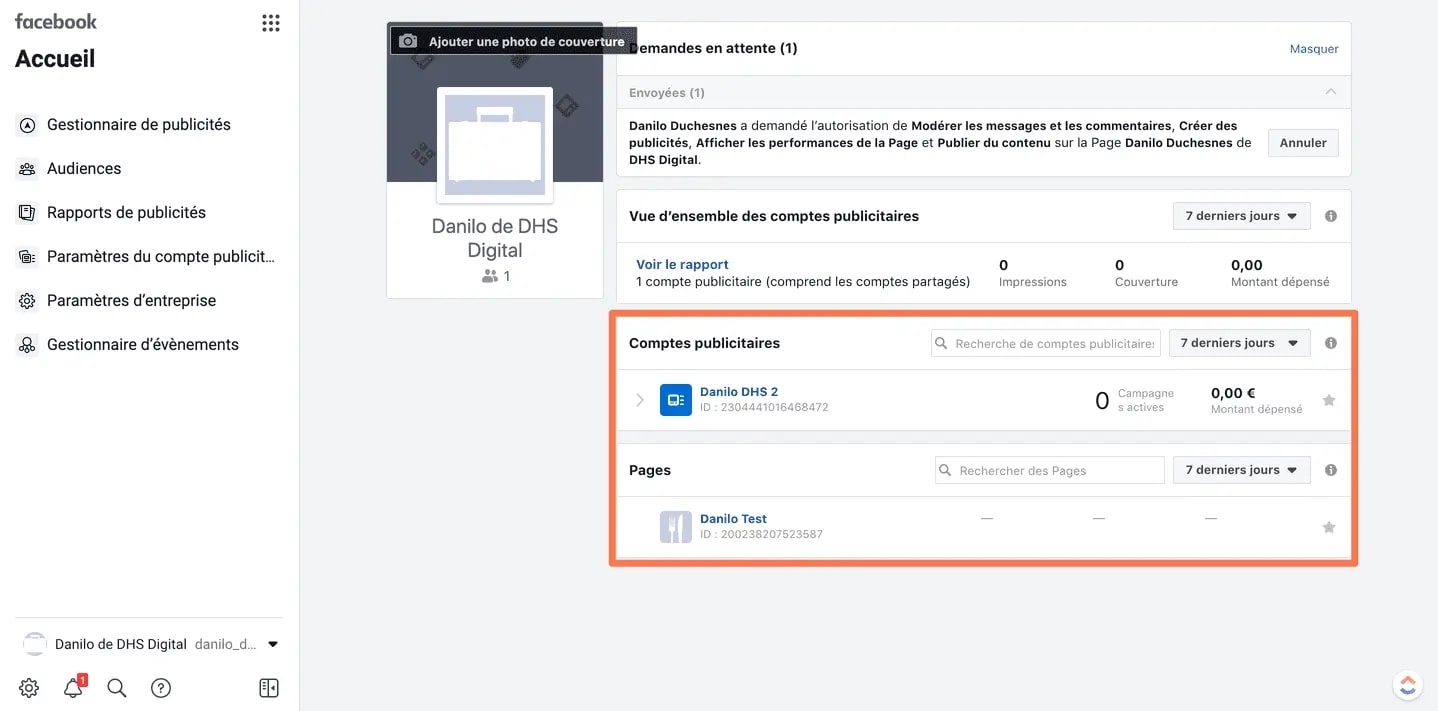
Task: Go to Paramètres d'entreprise
Action: (x=131, y=301)
